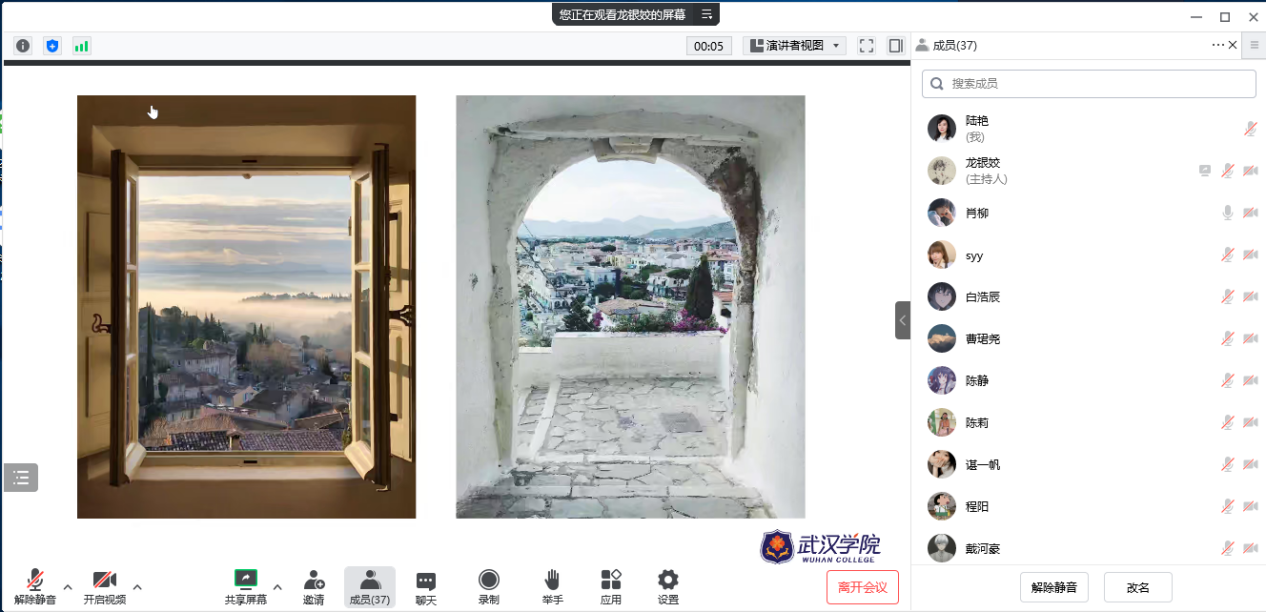The width and height of the screenshot is (1266, 612).
Task: Click the 搜索成员 search field
Action: click(1088, 84)
